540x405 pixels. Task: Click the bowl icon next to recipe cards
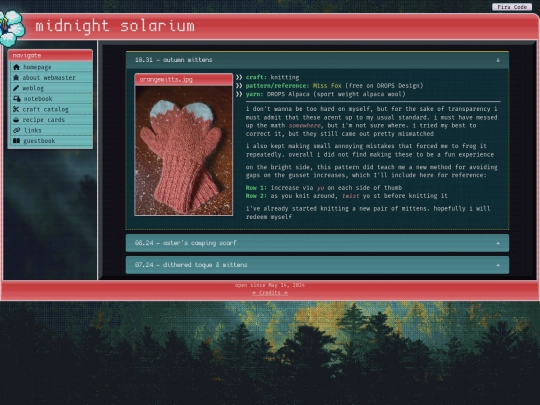(16, 120)
